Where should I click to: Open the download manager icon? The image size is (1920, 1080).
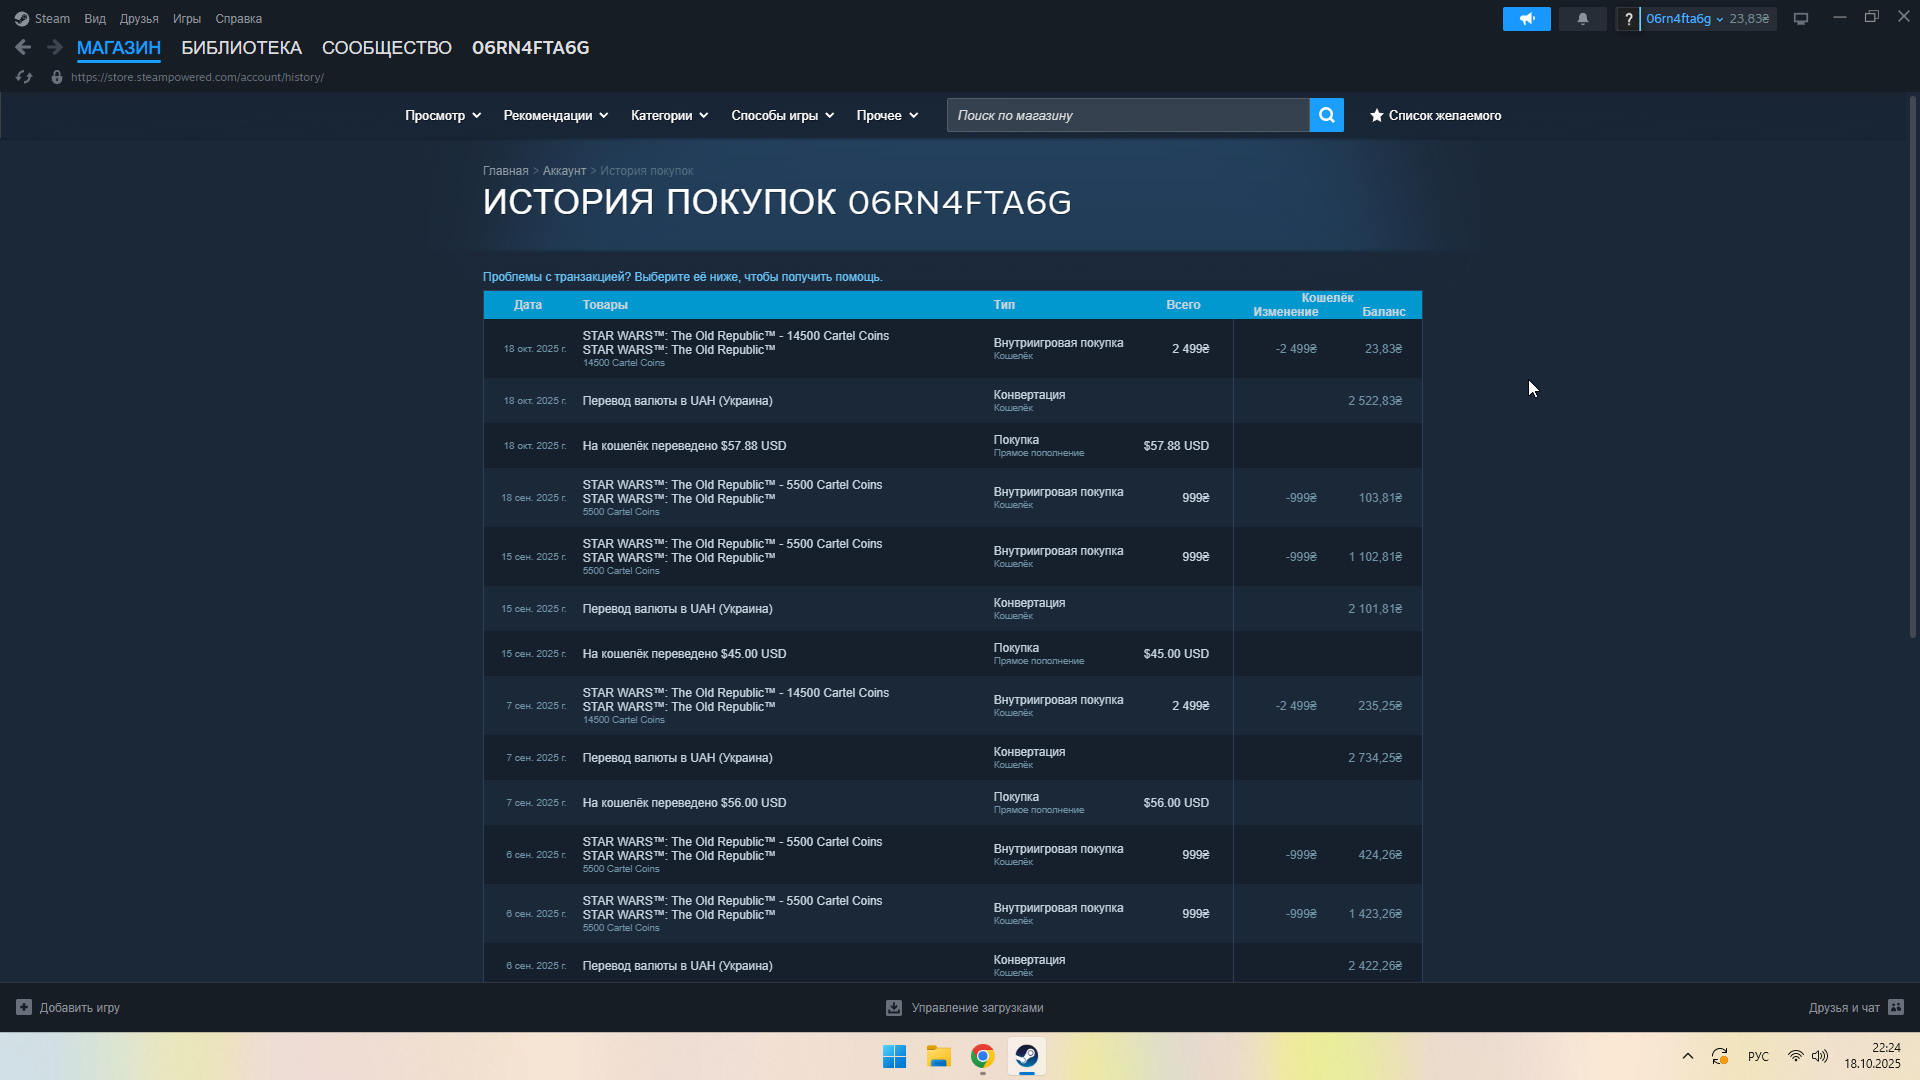point(893,1008)
